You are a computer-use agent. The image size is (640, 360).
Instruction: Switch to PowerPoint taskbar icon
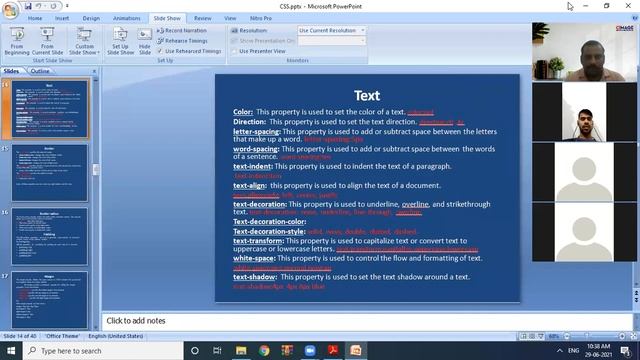coord(356,351)
